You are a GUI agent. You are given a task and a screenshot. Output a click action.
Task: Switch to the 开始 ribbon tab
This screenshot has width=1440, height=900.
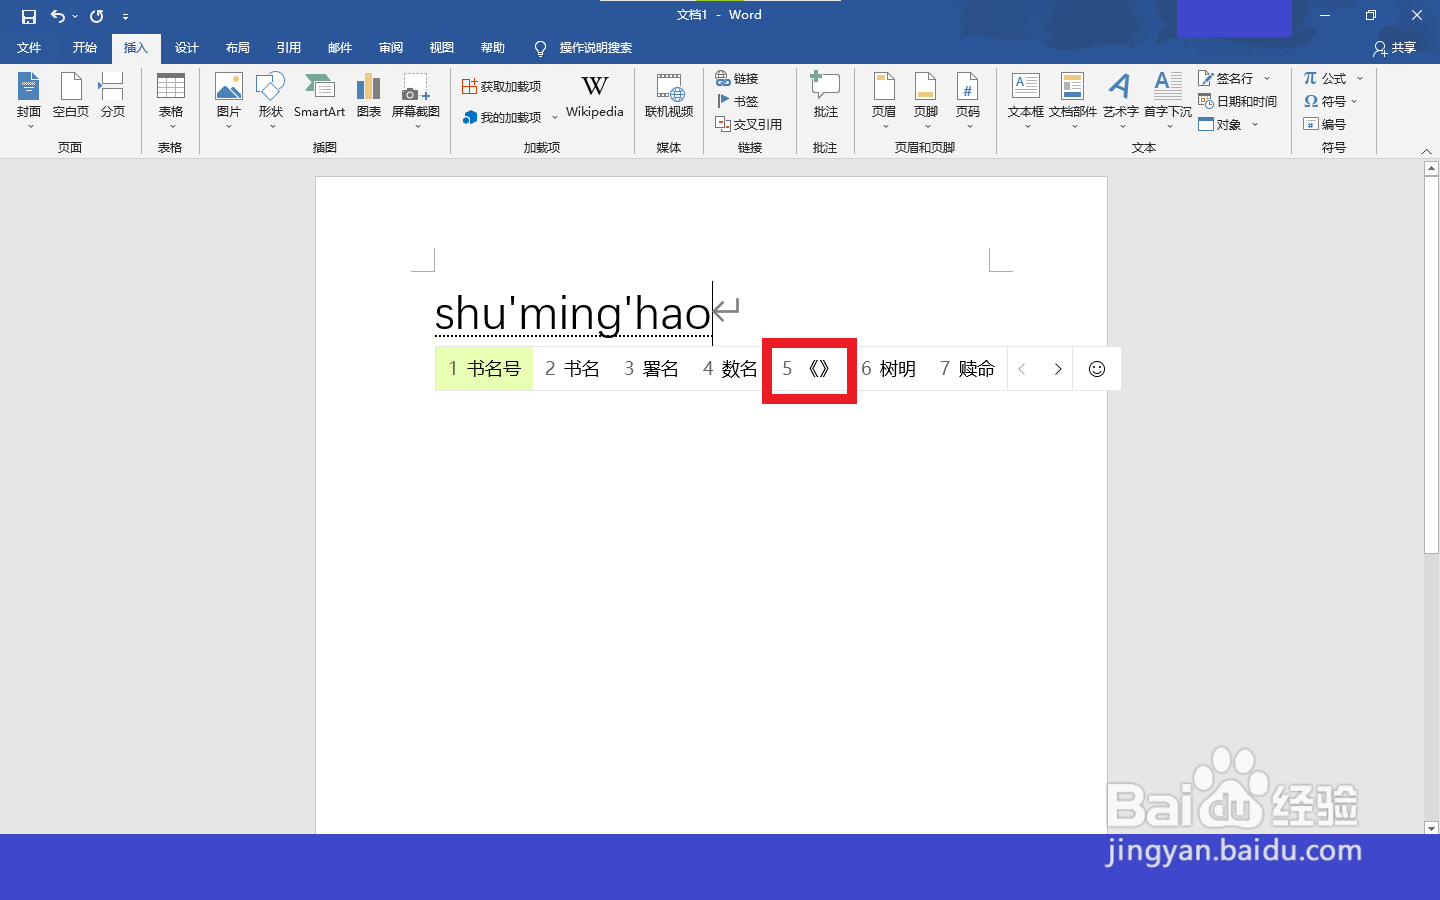click(85, 48)
